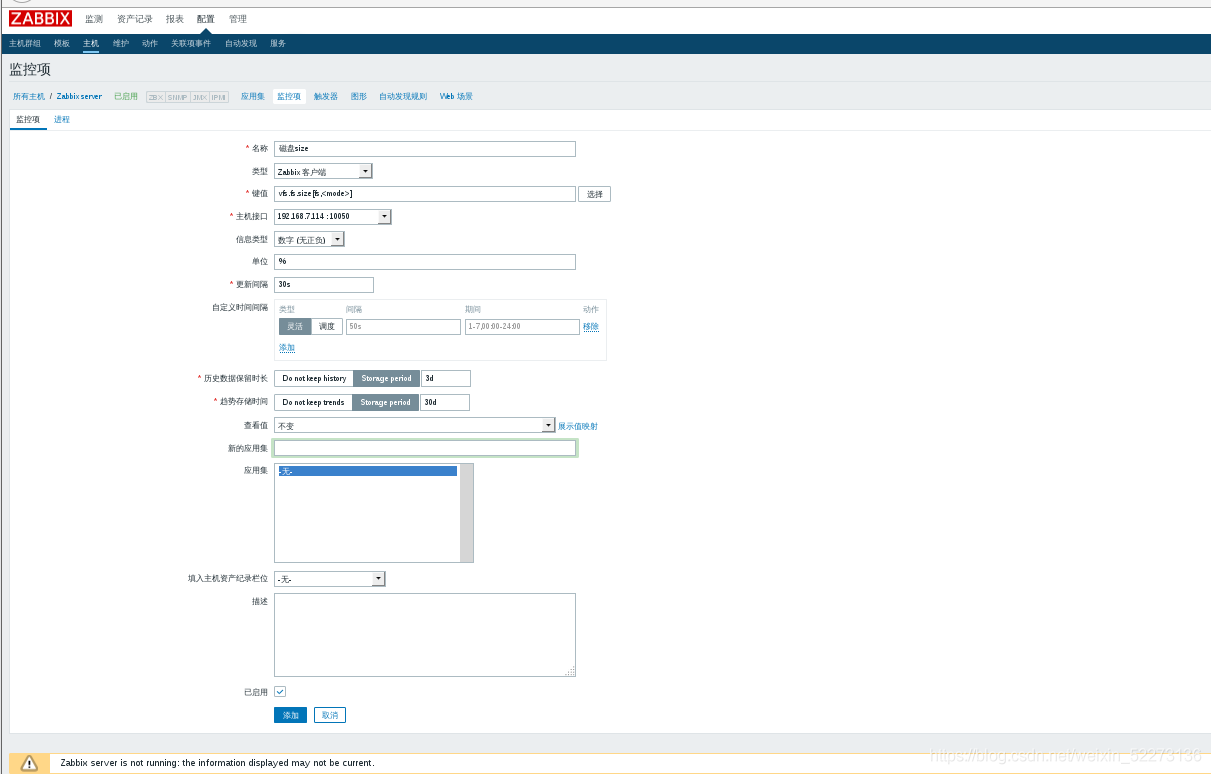This screenshot has width=1211, height=774.
Task: Click the IPMI availability indicator
Action: pos(219,97)
